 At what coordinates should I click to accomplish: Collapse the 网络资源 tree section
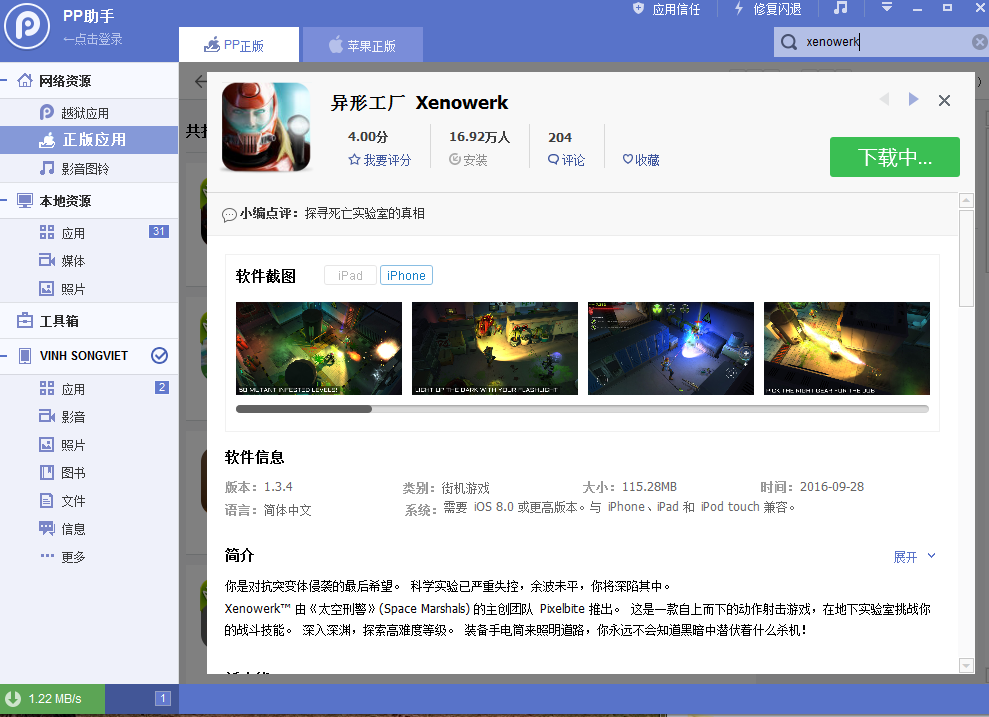tap(7, 81)
